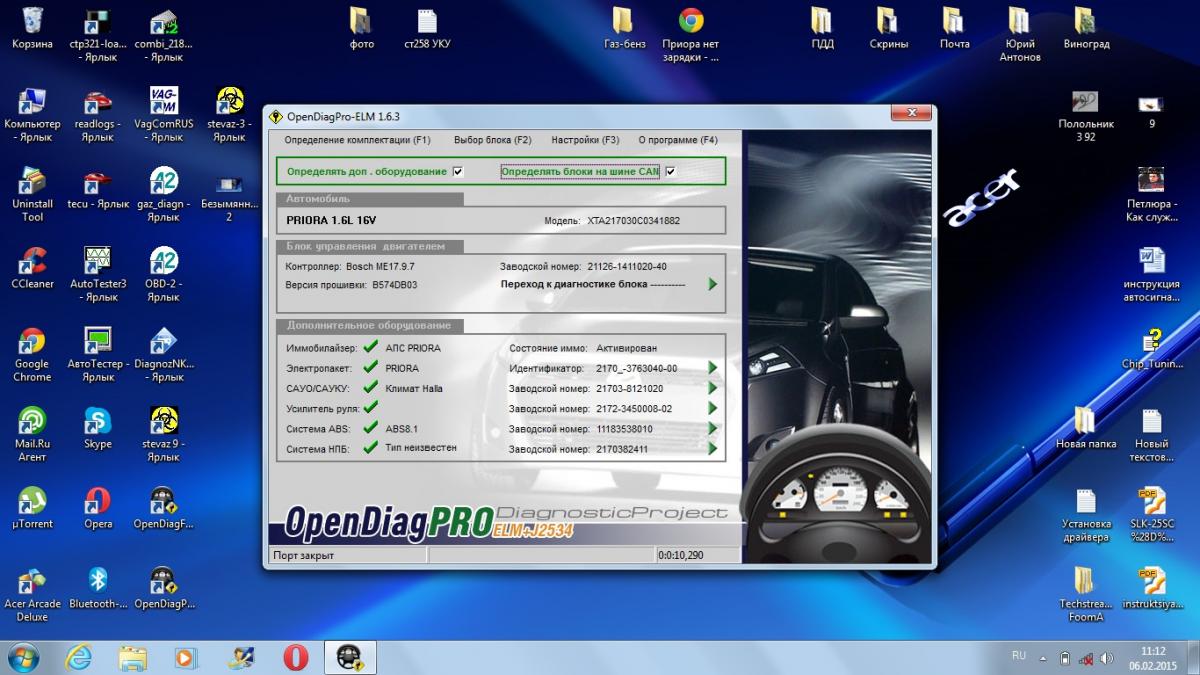Open the CCleaner desktop shortcut

click(32, 263)
